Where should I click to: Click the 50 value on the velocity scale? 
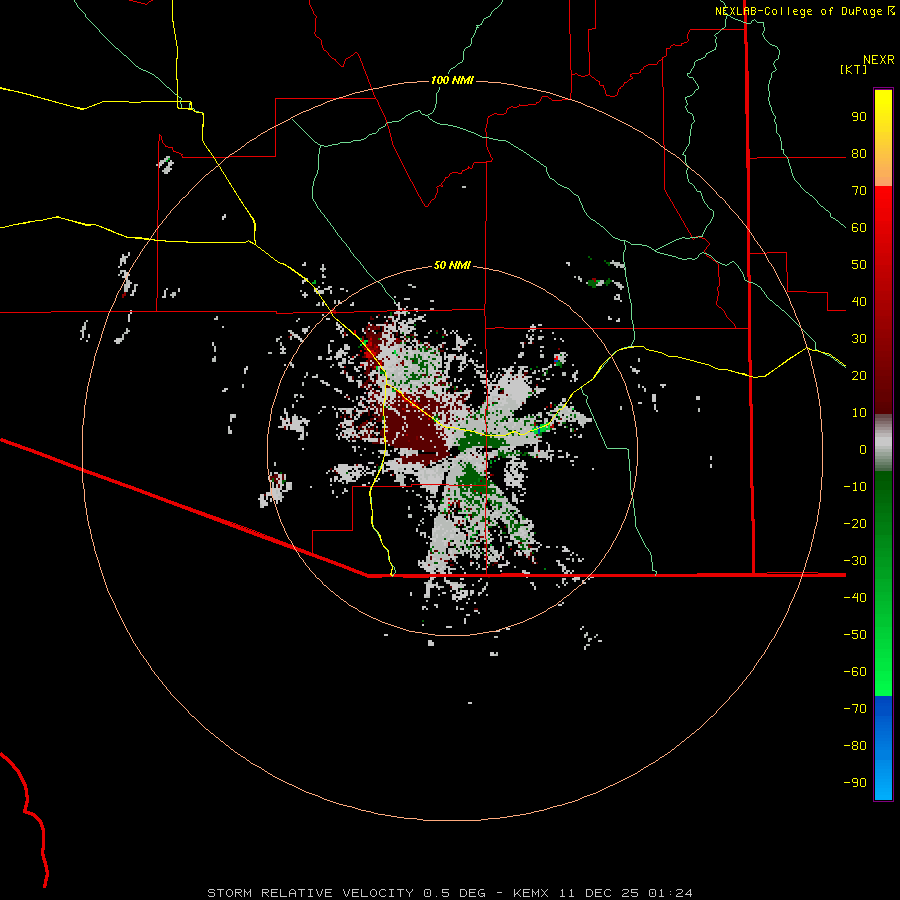click(859, 265)
